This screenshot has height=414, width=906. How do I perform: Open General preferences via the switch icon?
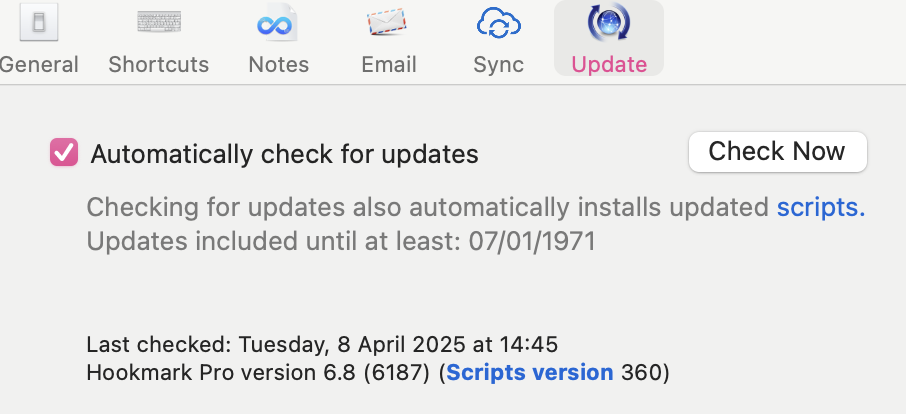click(39, 22)
